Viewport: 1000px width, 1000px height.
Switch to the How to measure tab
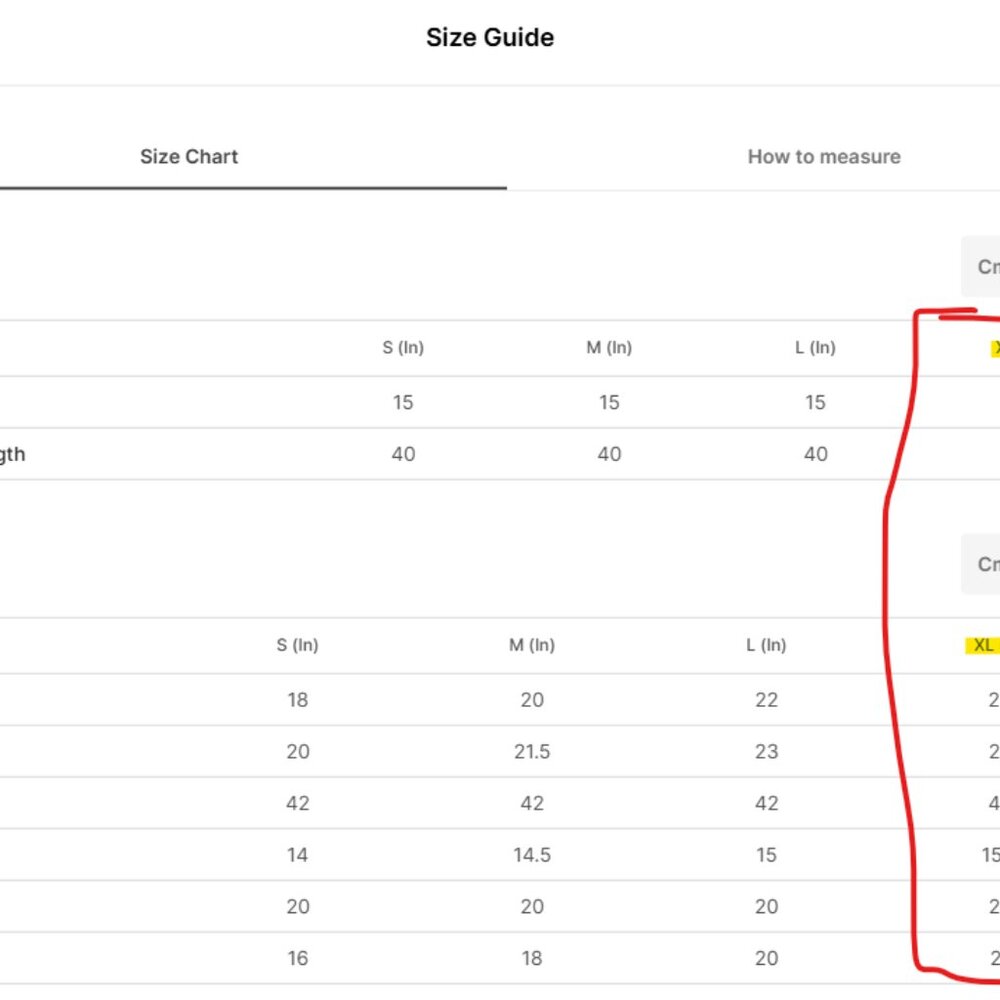coord(823,157)
